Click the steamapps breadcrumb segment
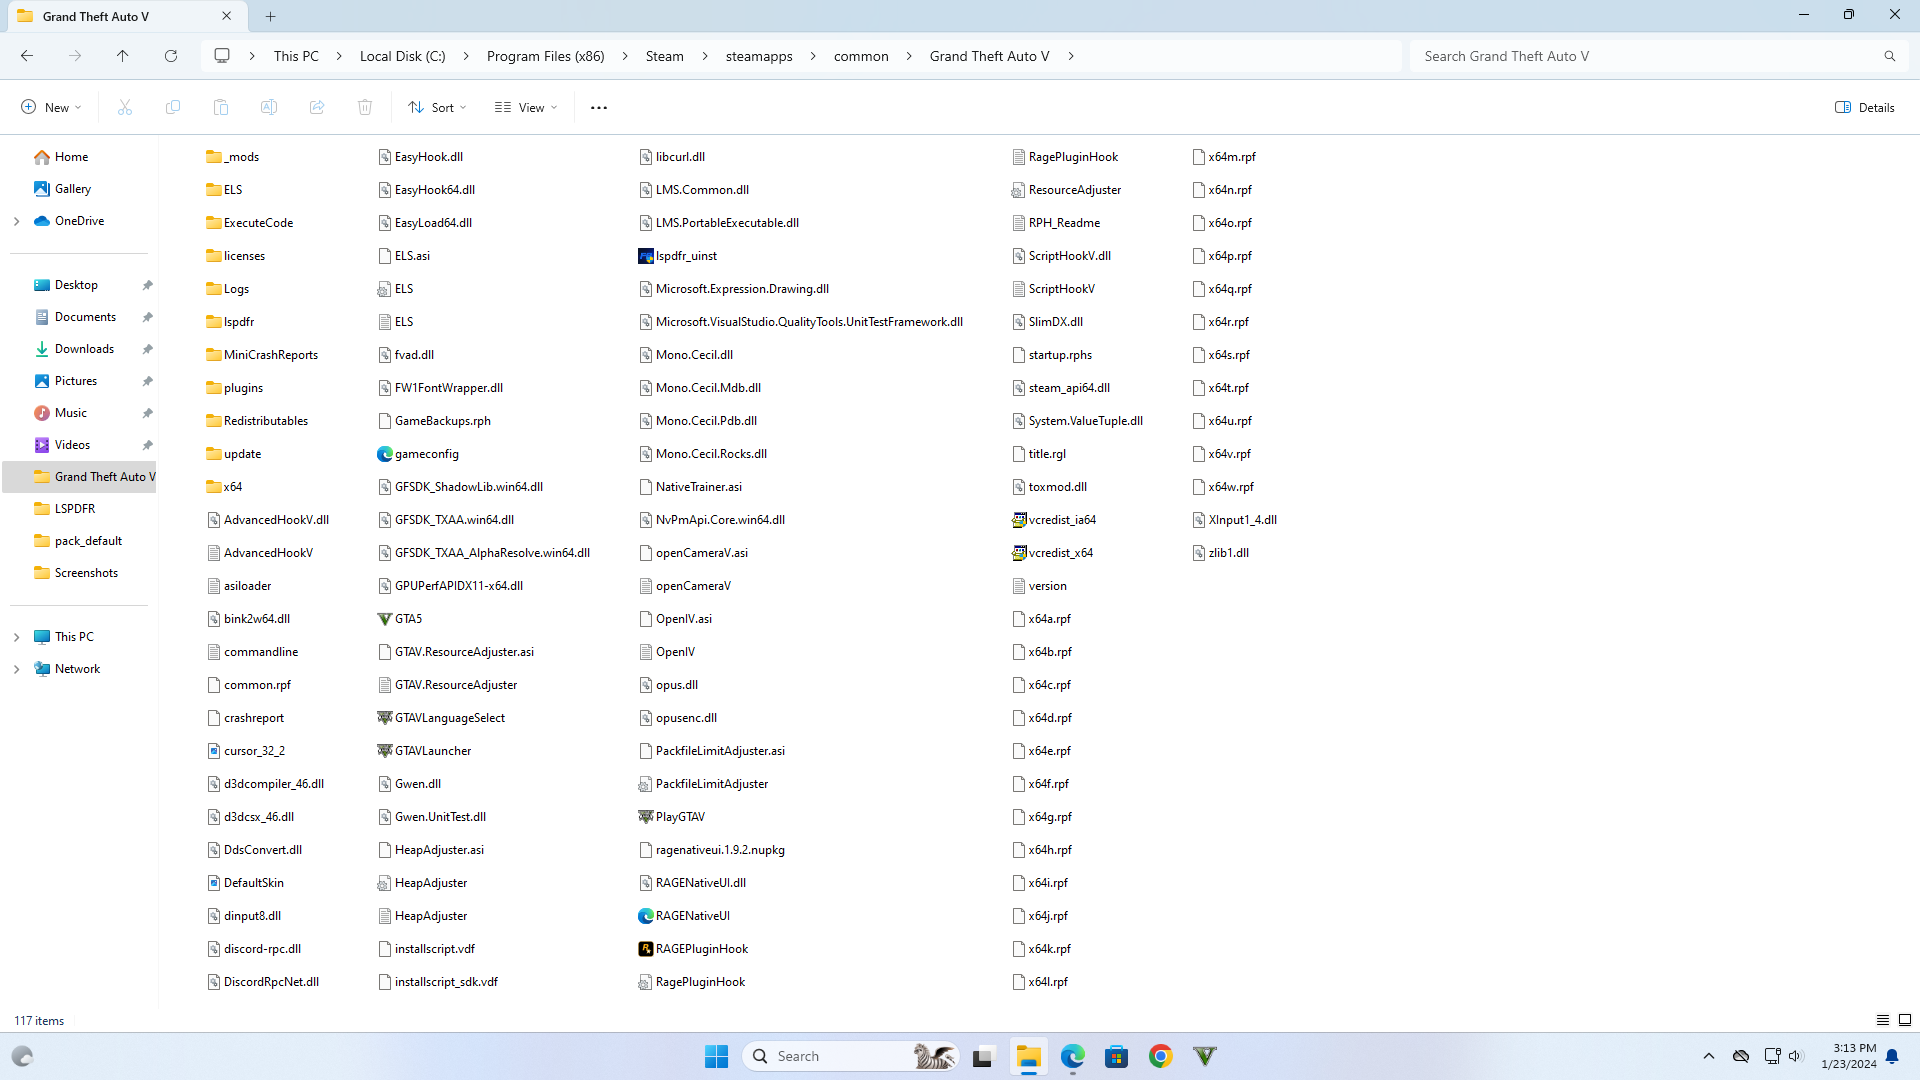Screen dimensions: 1920x1080 click(759, 56)
